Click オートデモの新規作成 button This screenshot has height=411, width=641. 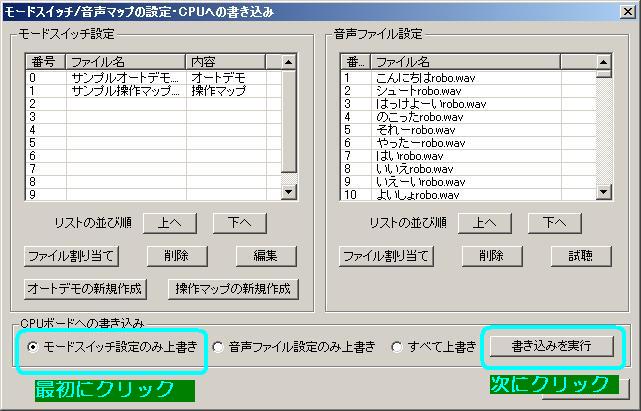click(x=85, y=289)
